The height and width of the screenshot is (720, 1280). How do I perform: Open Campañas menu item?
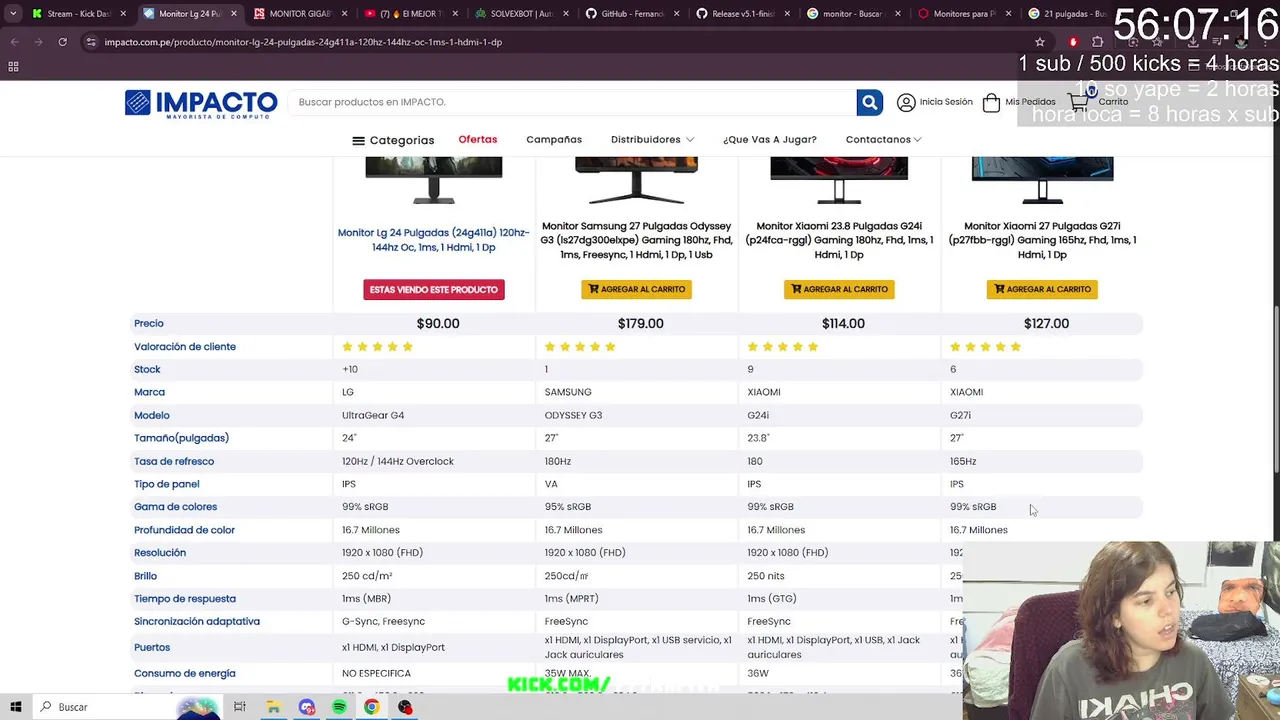[554, 140]
